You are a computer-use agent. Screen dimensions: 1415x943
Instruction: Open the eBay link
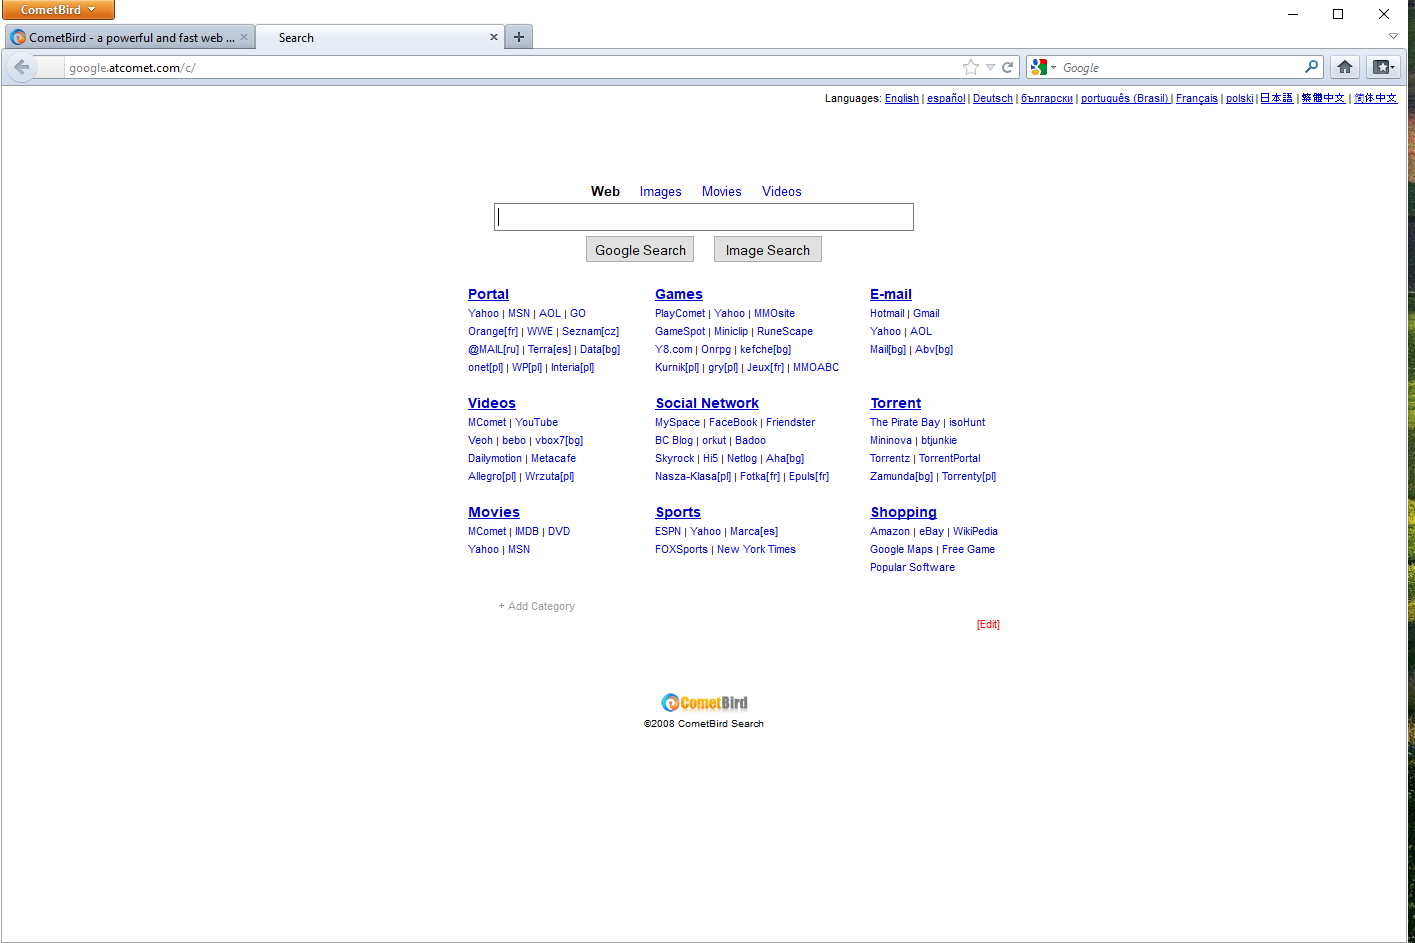pos(931,531)
